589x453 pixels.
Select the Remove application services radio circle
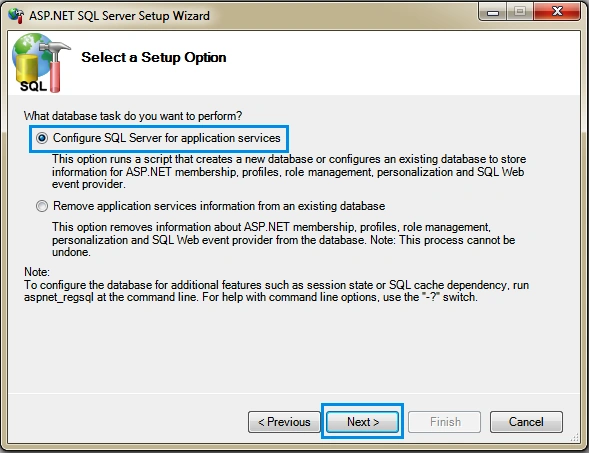(42, 206)
